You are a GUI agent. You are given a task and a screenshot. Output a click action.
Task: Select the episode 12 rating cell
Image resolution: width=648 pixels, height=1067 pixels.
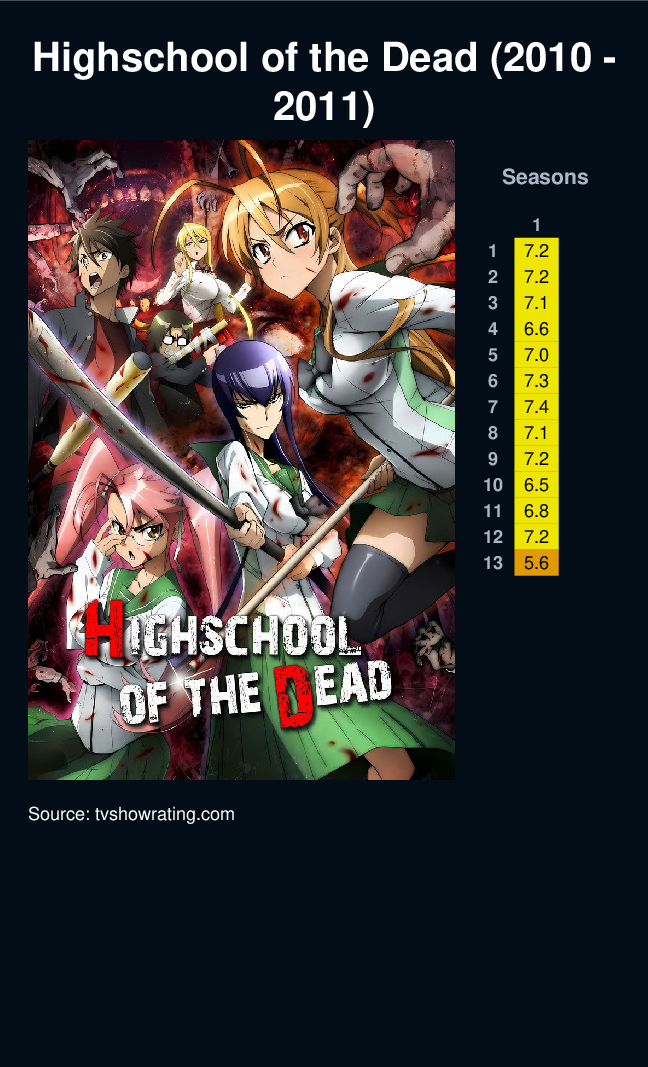tap(536, 536)
